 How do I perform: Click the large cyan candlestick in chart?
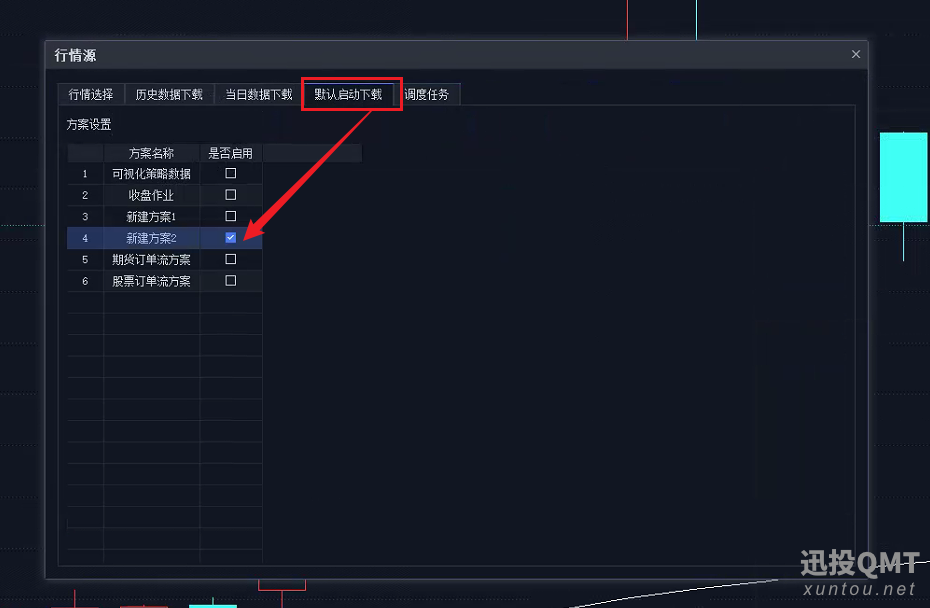903,177
